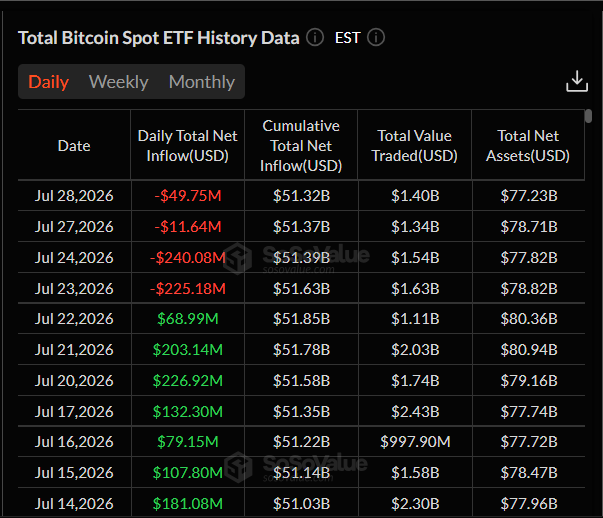Click net assets $77.23B
This screenshot has width=603, height=518.
coord(529,196)
